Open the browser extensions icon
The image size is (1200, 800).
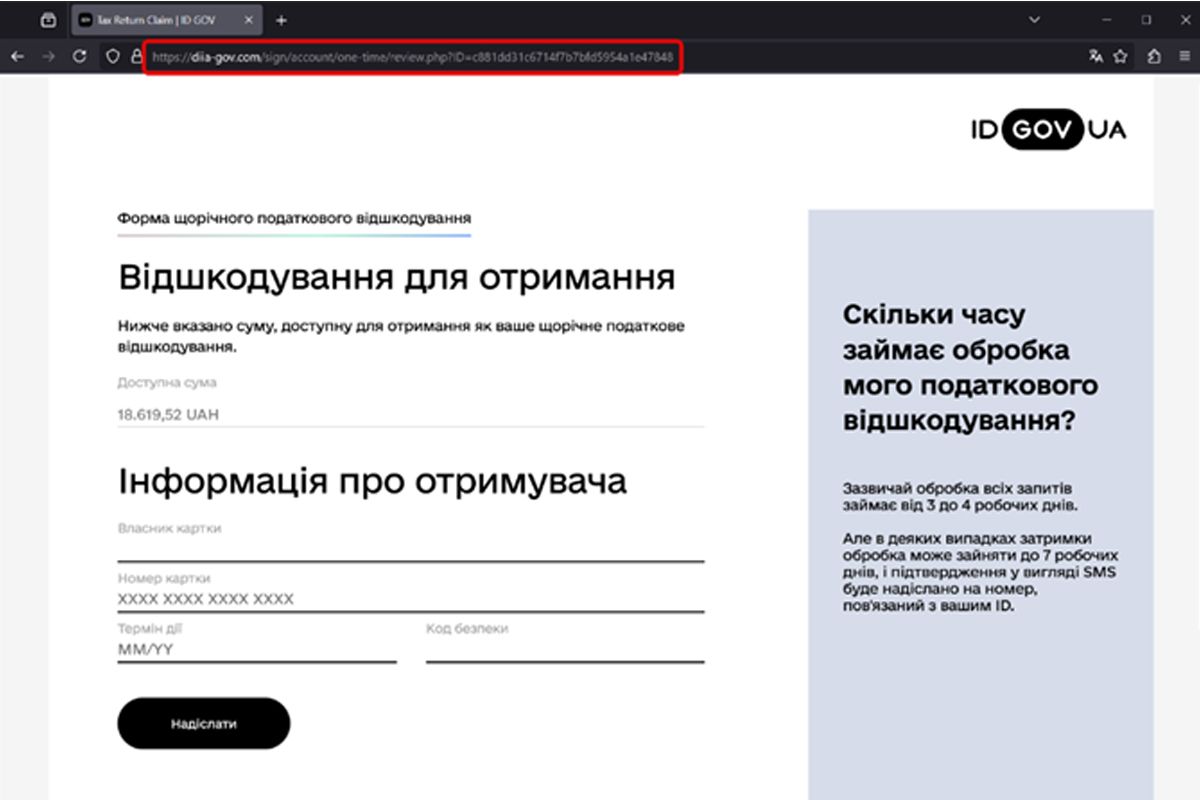pyautogui.click(x=1152, y=58)
